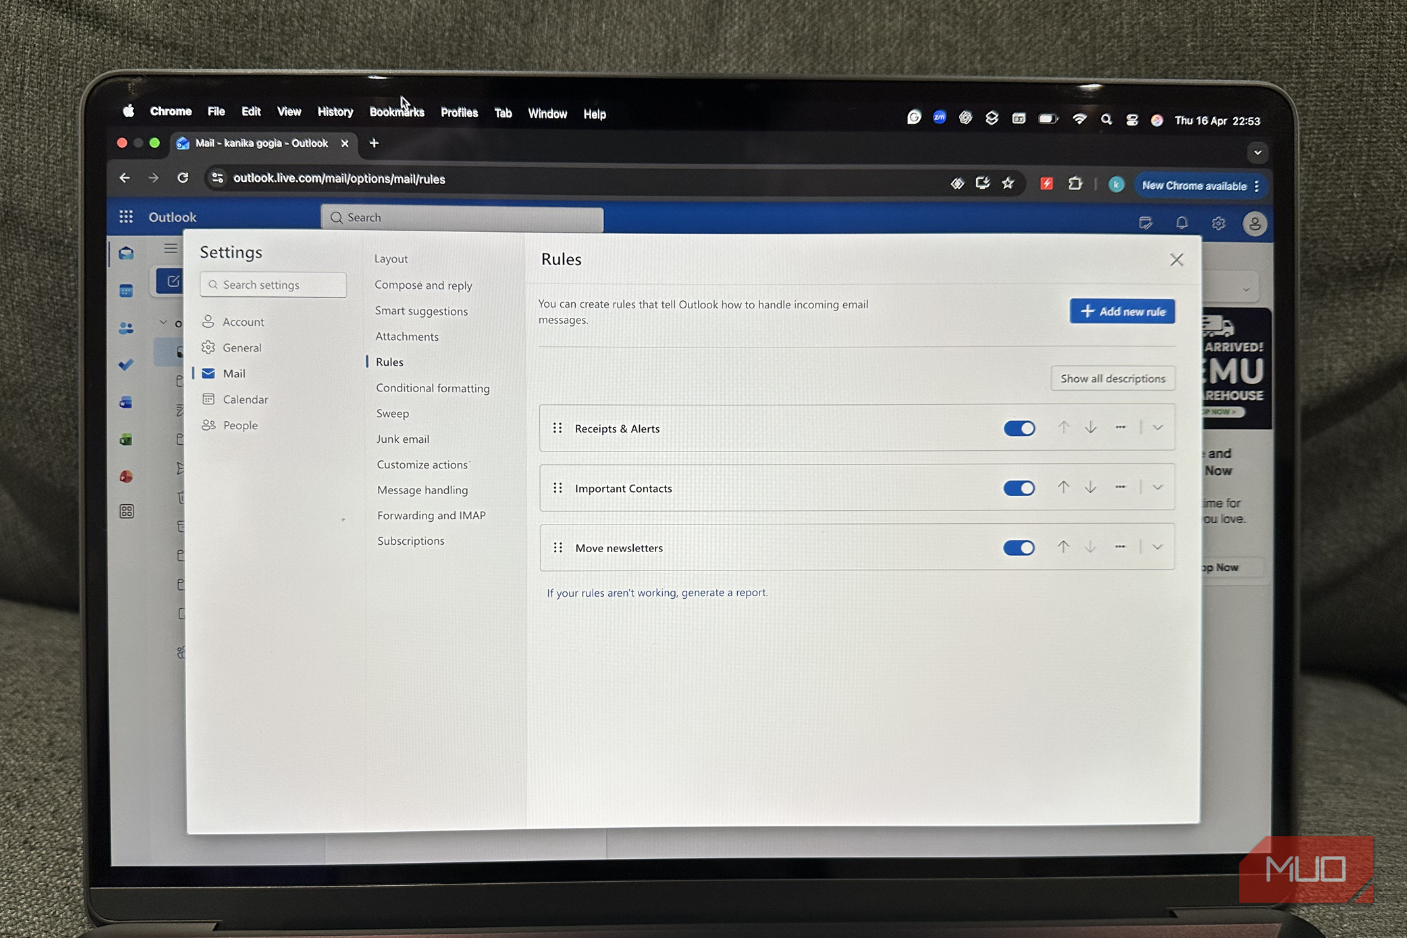
Task: Click the drag handle of Move newsletters
Action: click(558, 548)
